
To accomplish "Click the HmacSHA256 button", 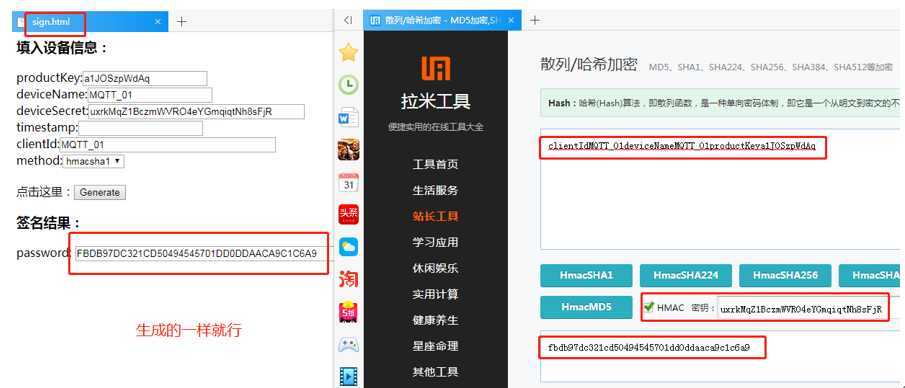I will click(x=785, y=275).
